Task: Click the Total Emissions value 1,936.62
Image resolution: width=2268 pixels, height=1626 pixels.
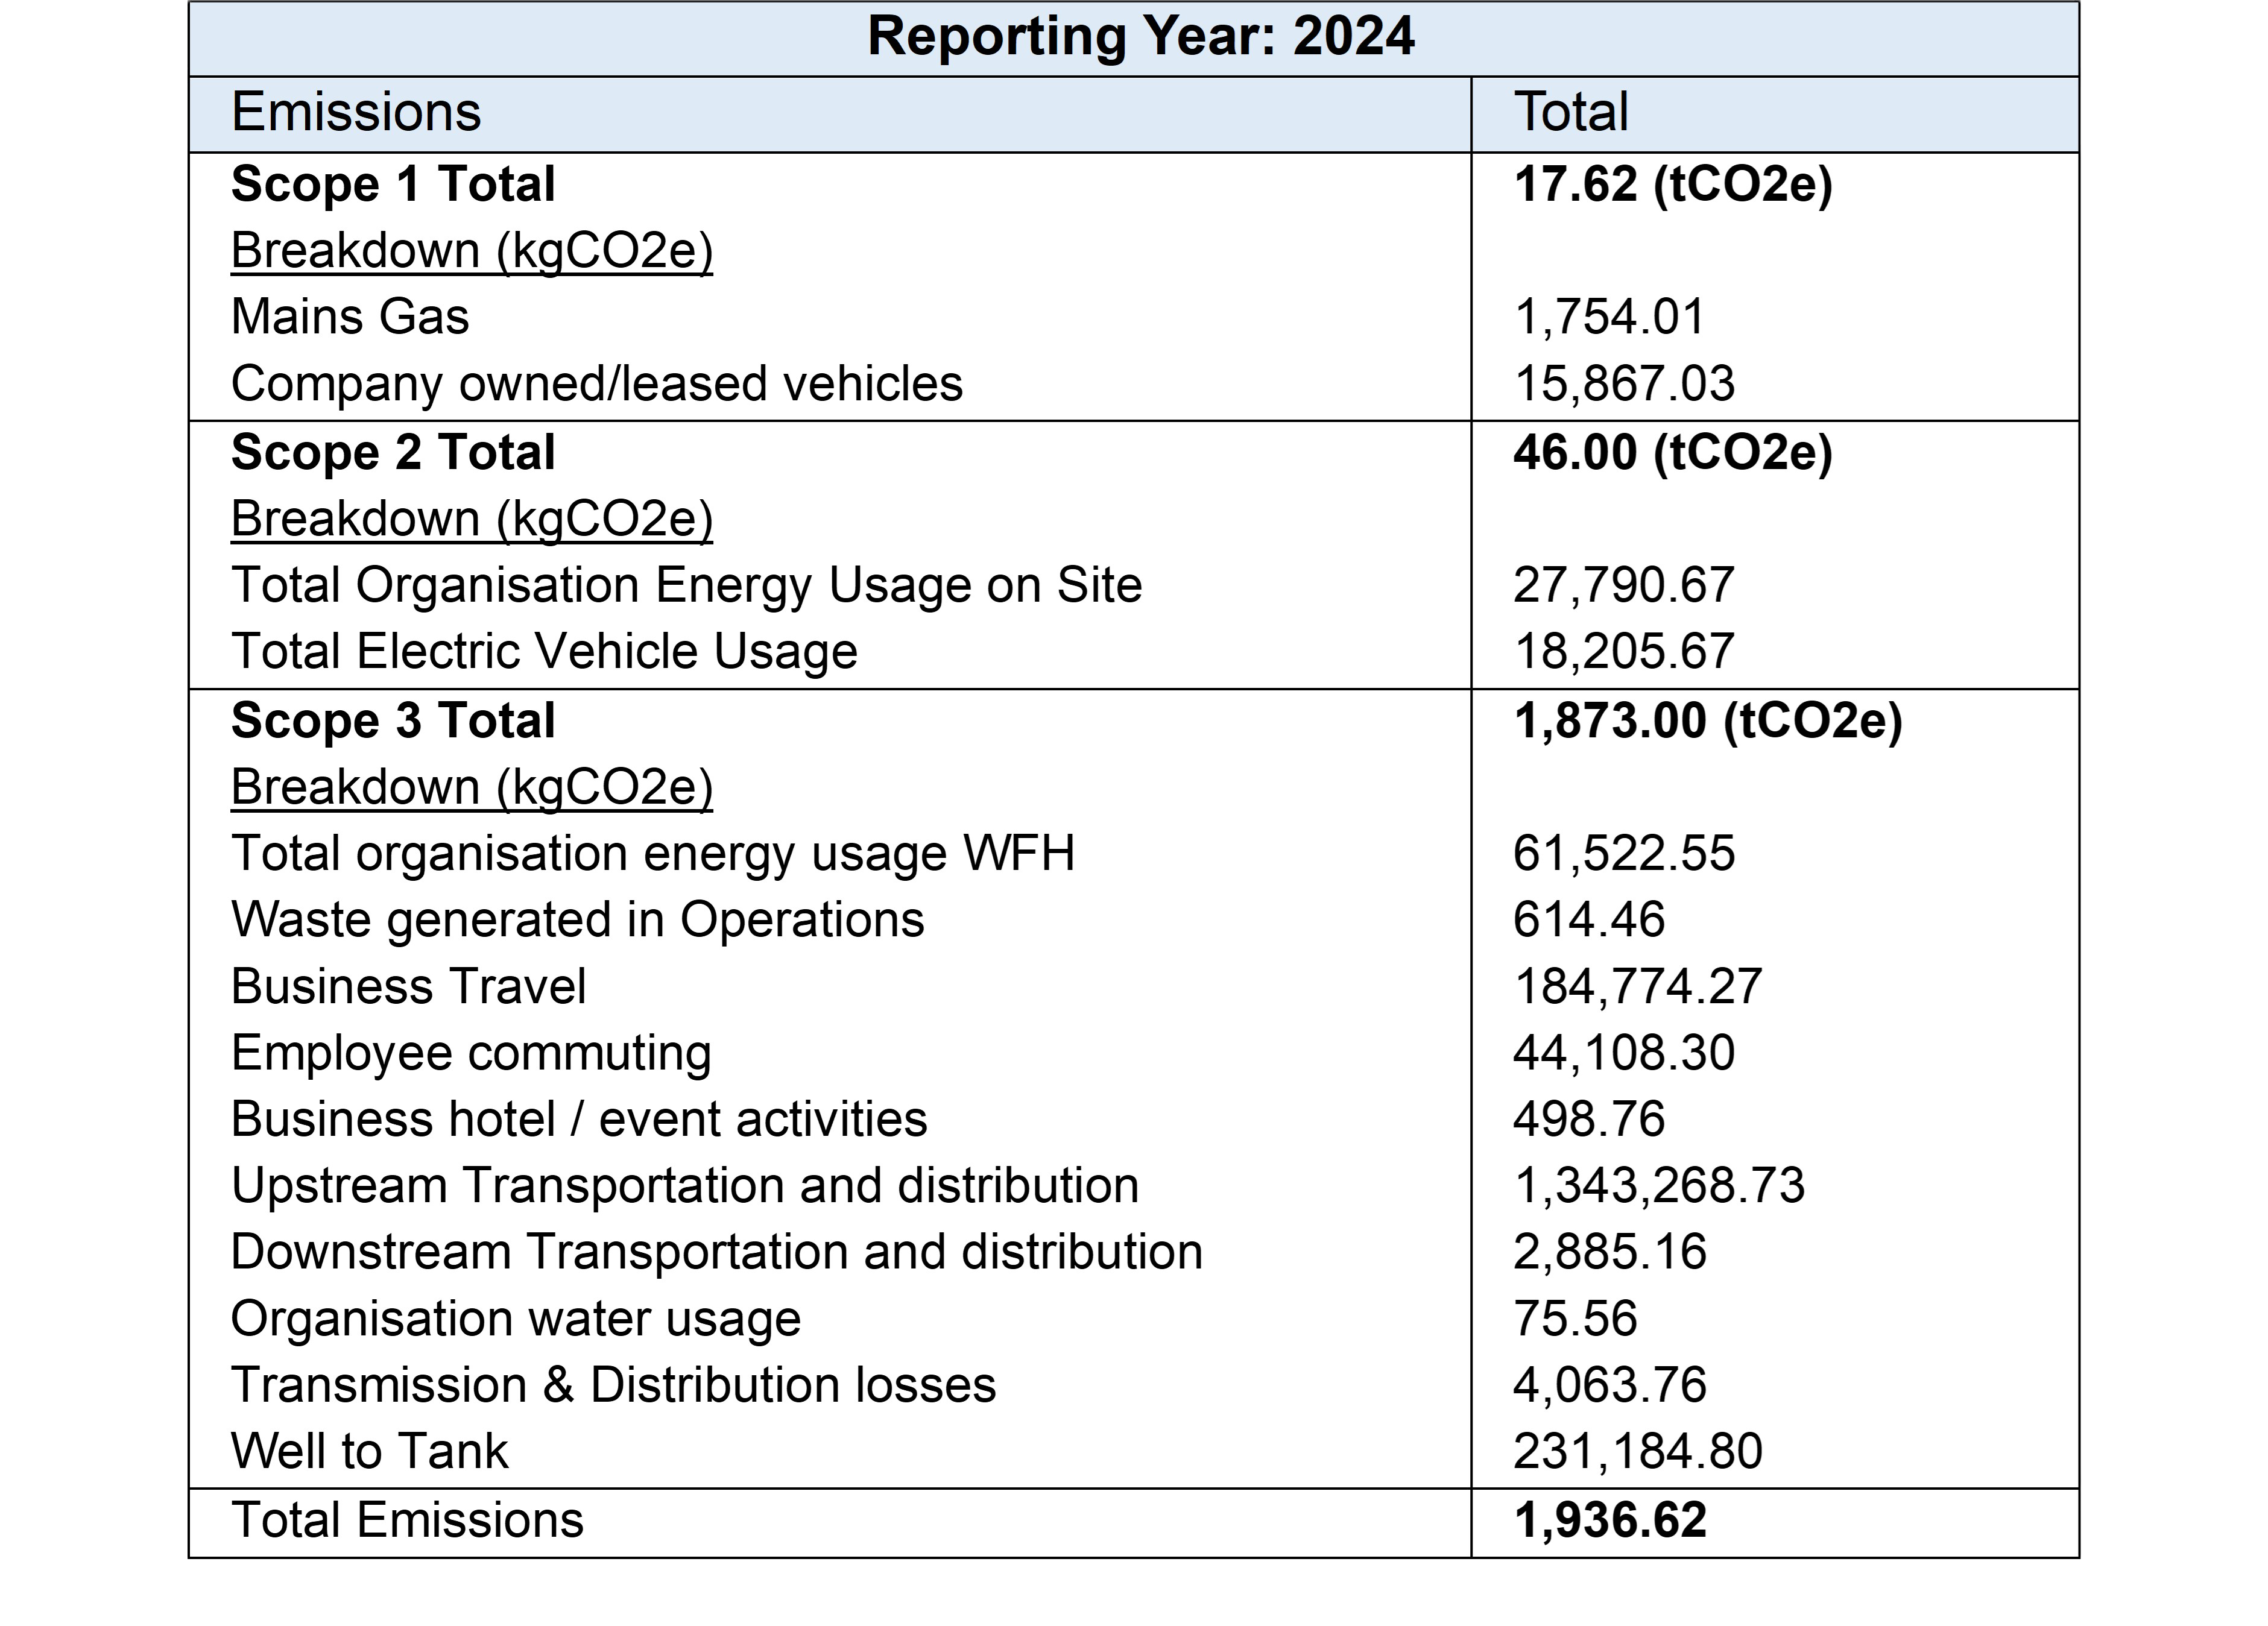Action: coord(1609,1521)
